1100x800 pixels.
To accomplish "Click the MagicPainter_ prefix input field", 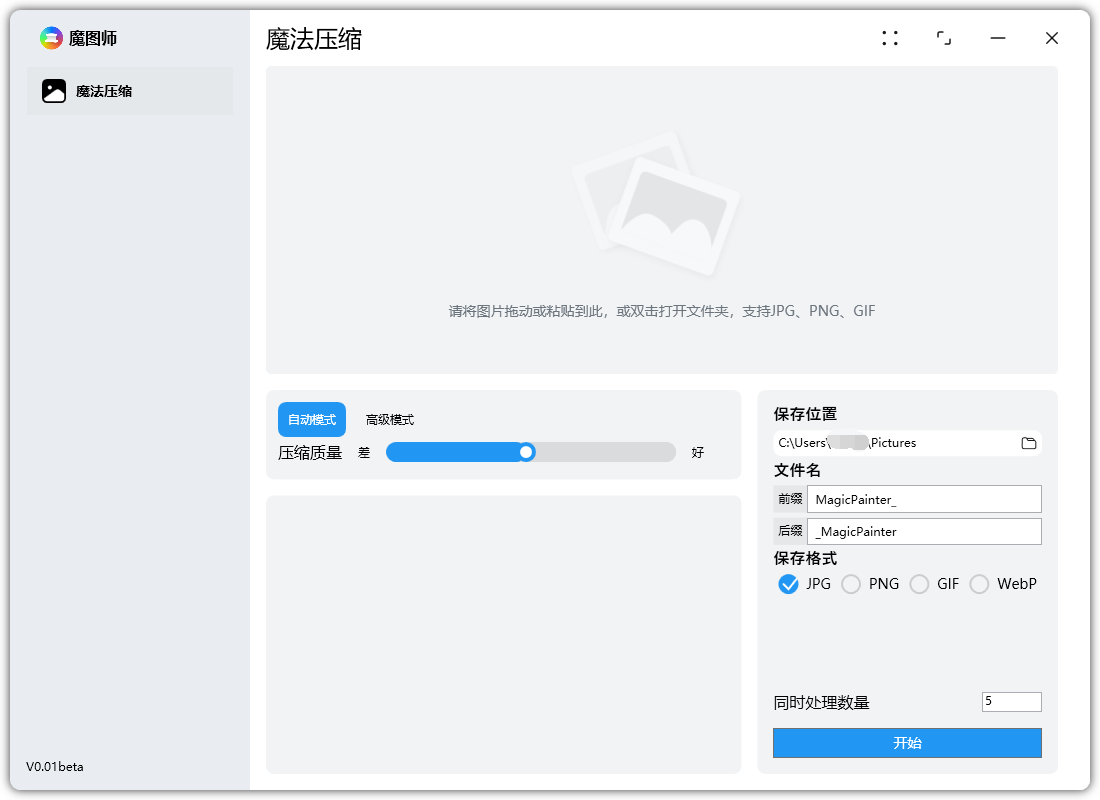I will coord(923,499).
